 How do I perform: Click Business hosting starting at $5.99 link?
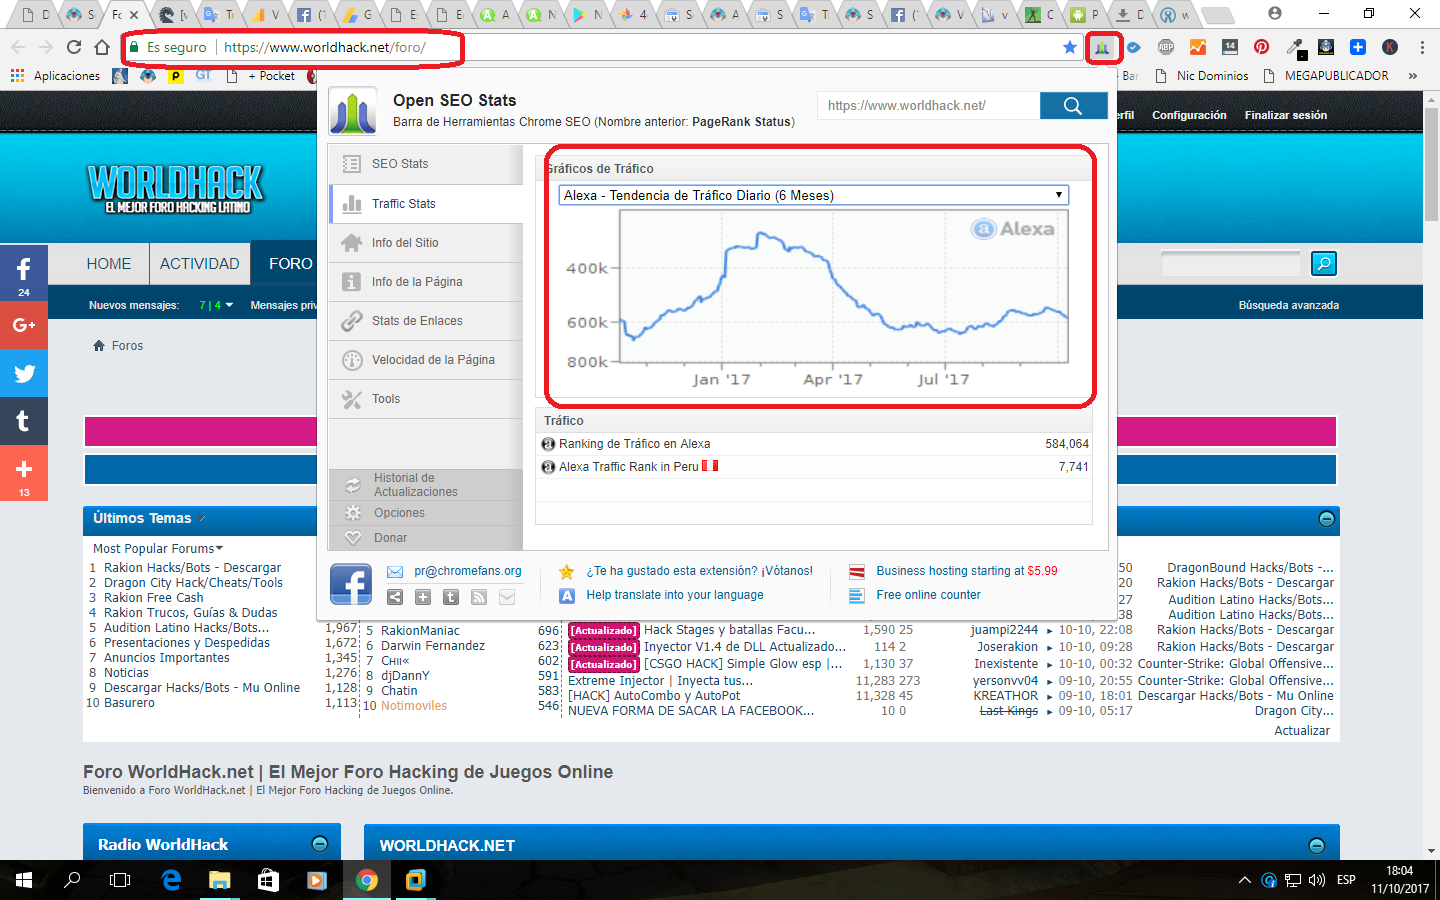[x=967, y=571]
